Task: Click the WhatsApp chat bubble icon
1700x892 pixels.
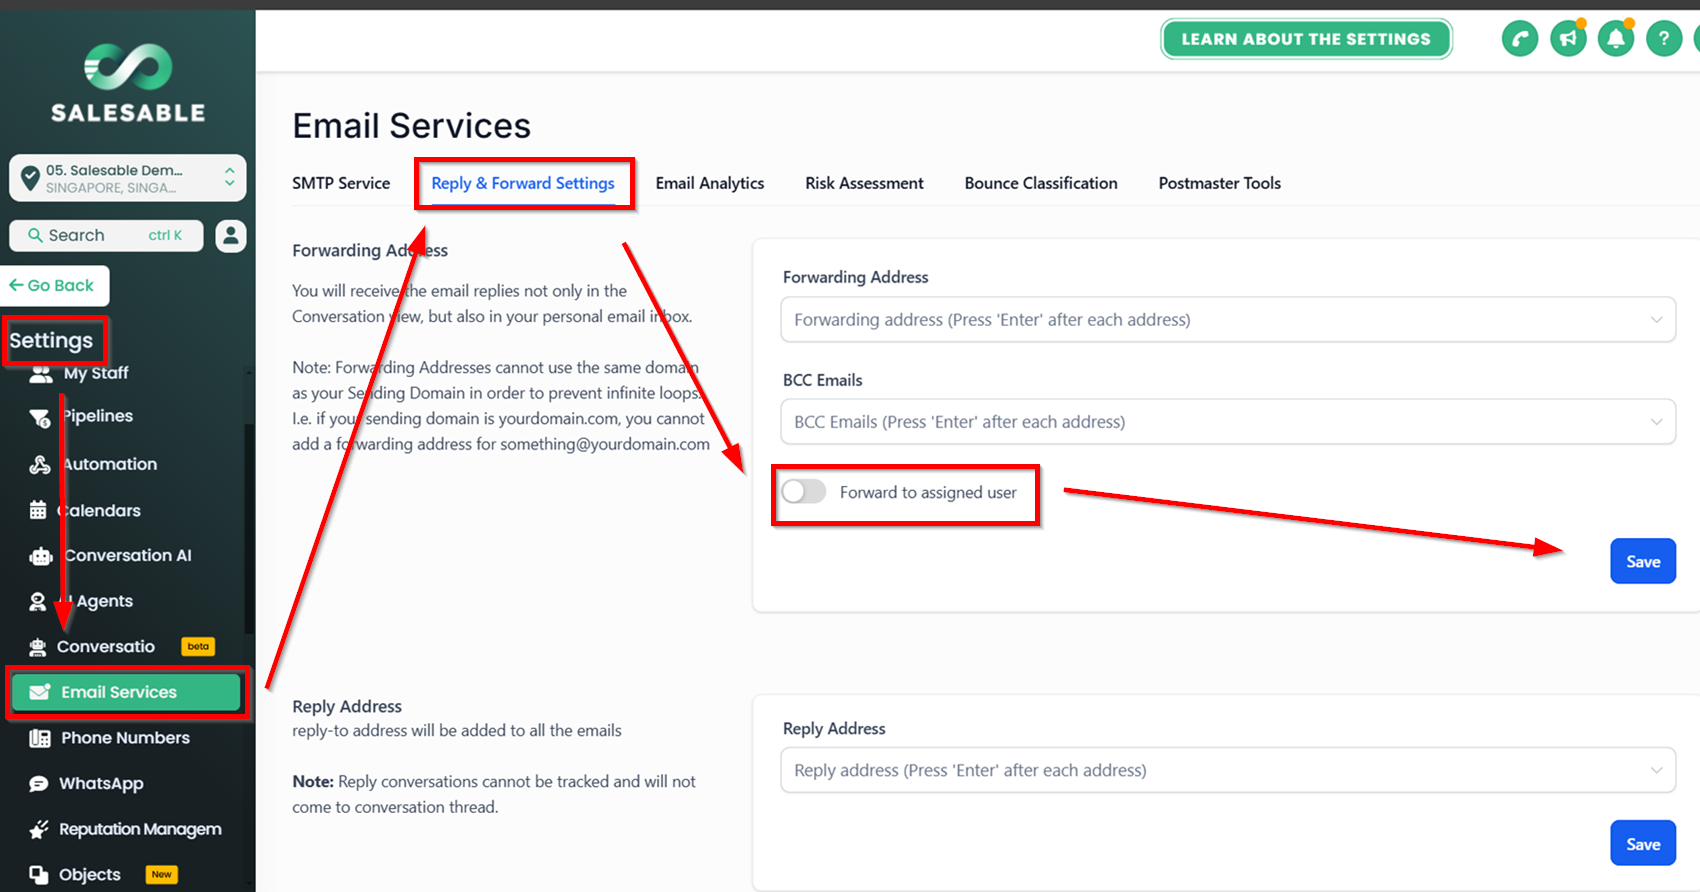Action: (39, 784)
